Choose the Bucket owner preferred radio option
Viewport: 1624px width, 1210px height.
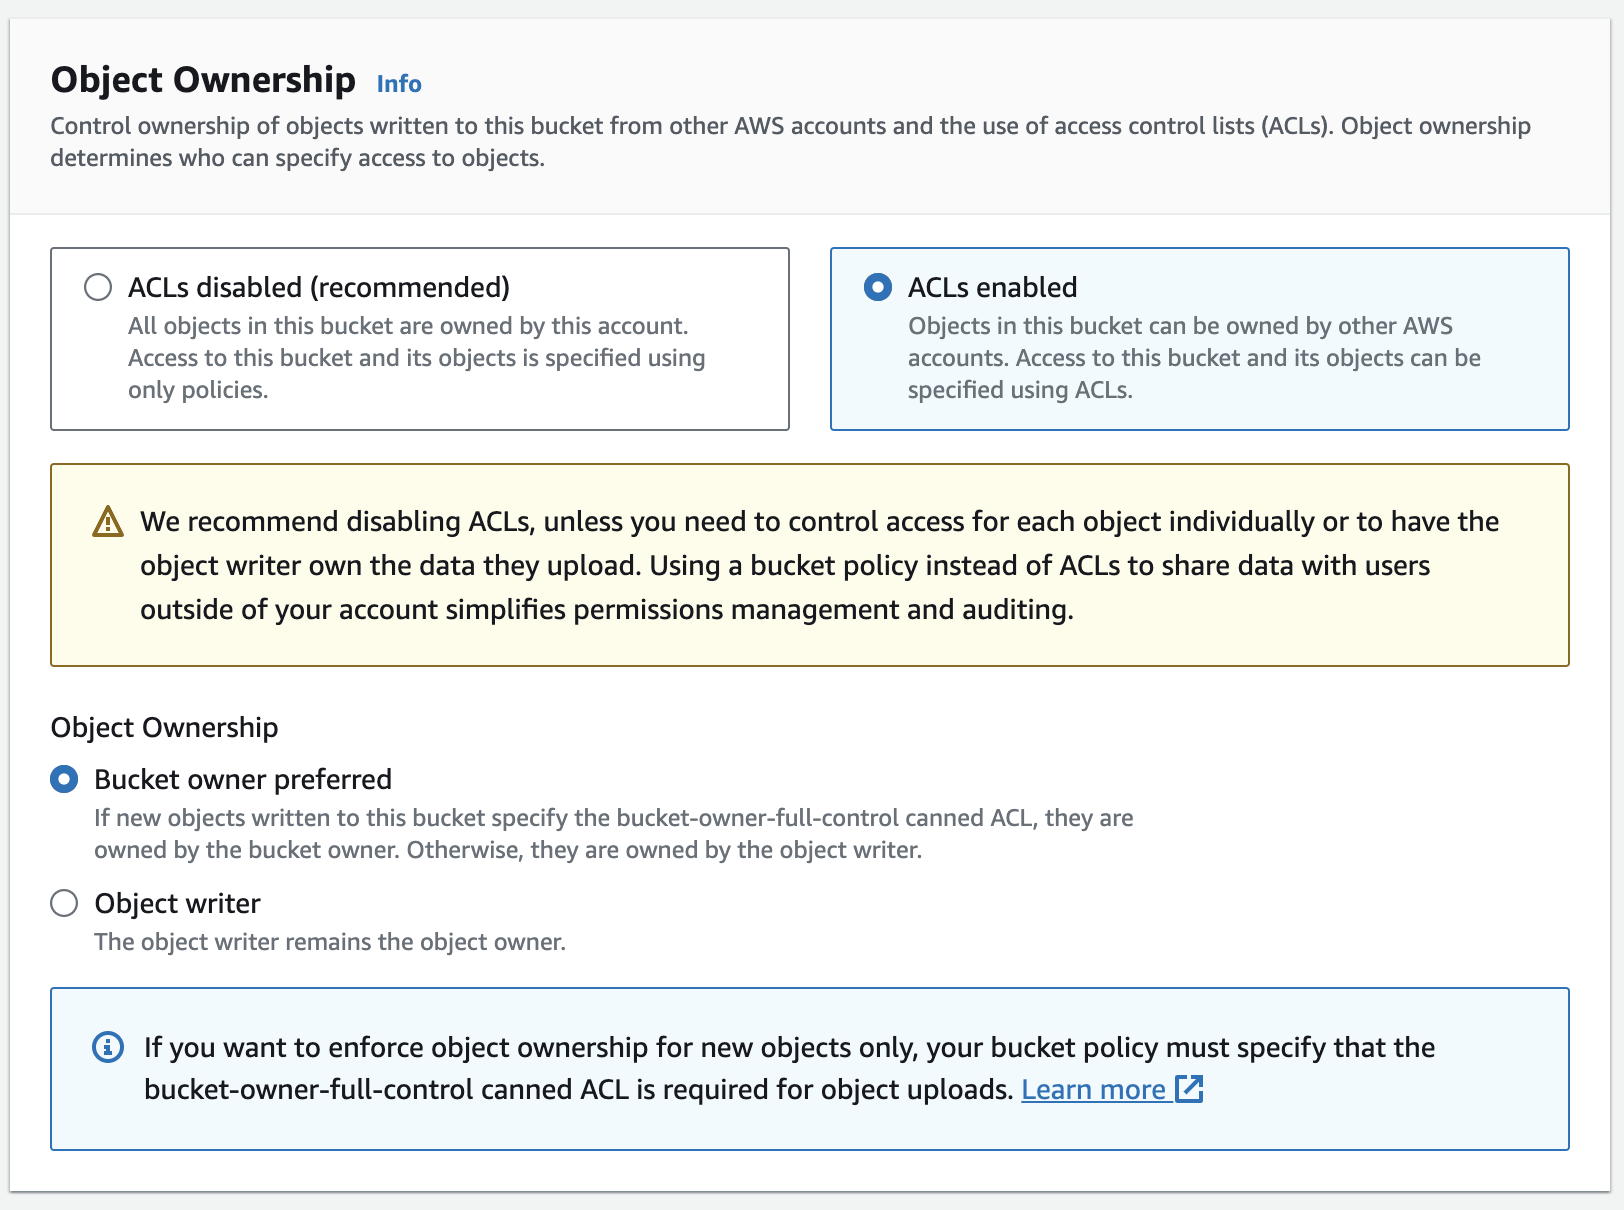[x=64, y=780]
